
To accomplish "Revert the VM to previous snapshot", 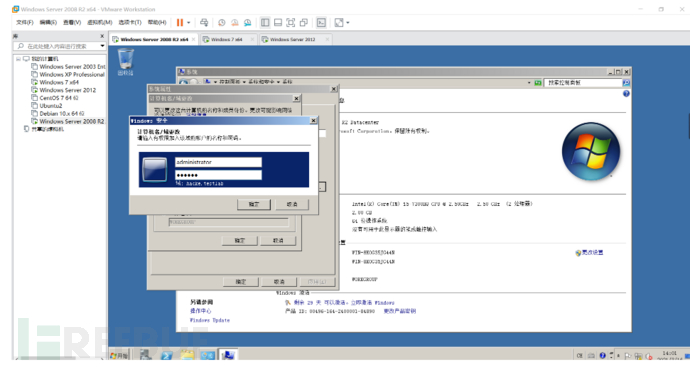I will click(x=235, y=22).
